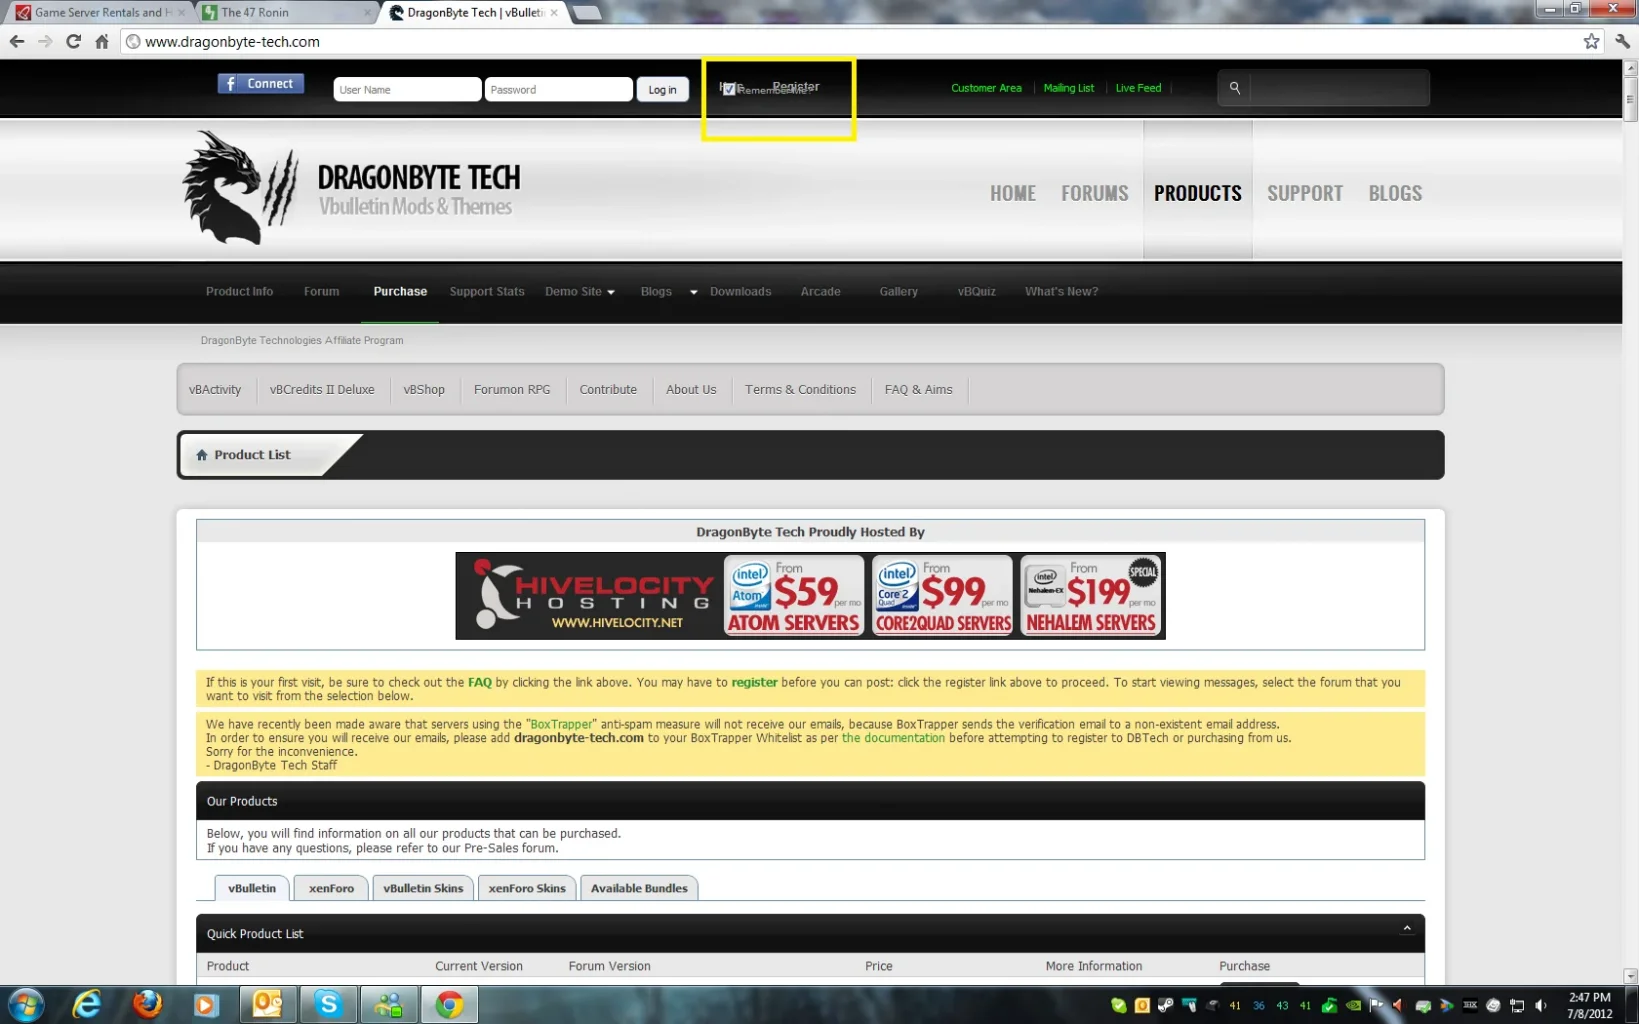Focus the Password field
This screenshot has width=1639, height=1024.
pos(558,89)
